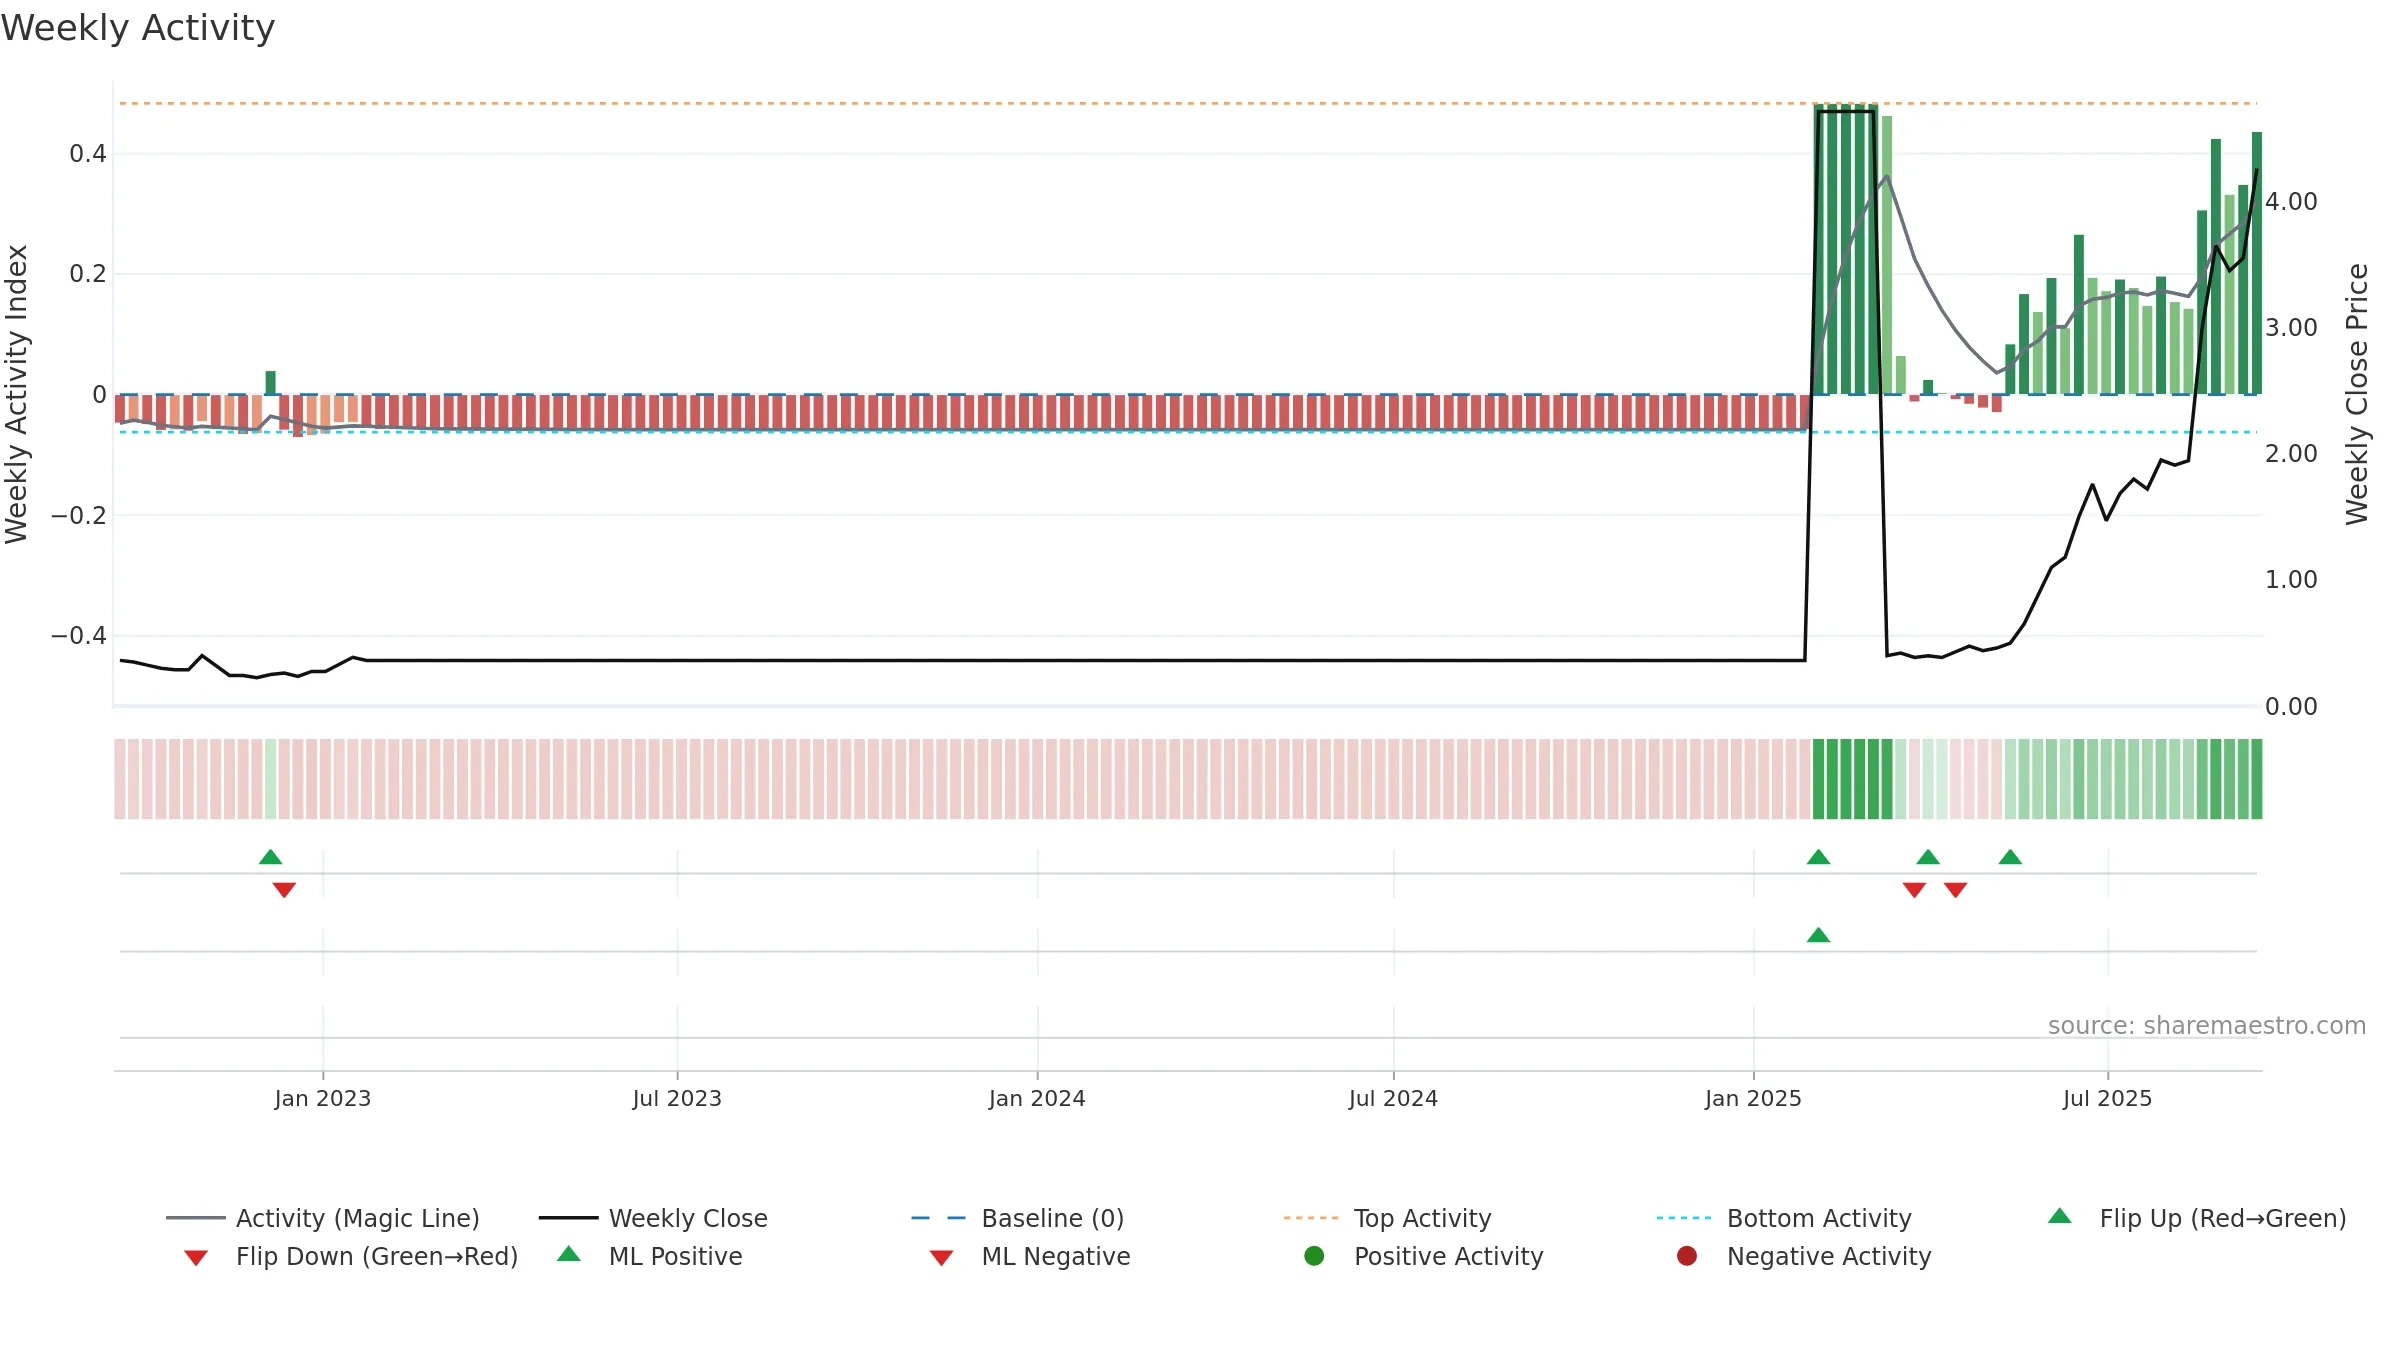The width and height of the screenshot is (2400, 1350).
Task: Toggle ML Negative legend entry
Action: [1030, 1256]
